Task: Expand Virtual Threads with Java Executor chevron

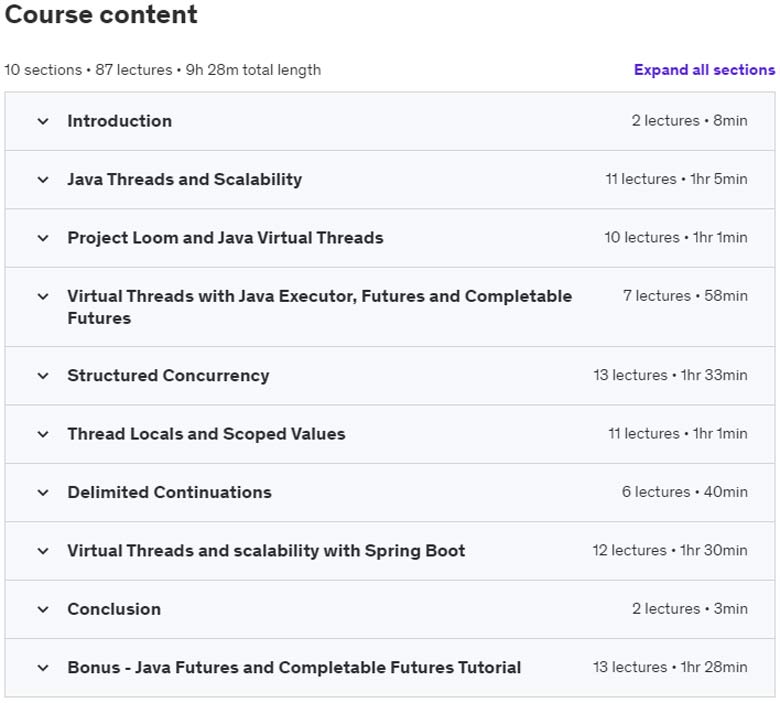Action: click(x=43, y=297)
